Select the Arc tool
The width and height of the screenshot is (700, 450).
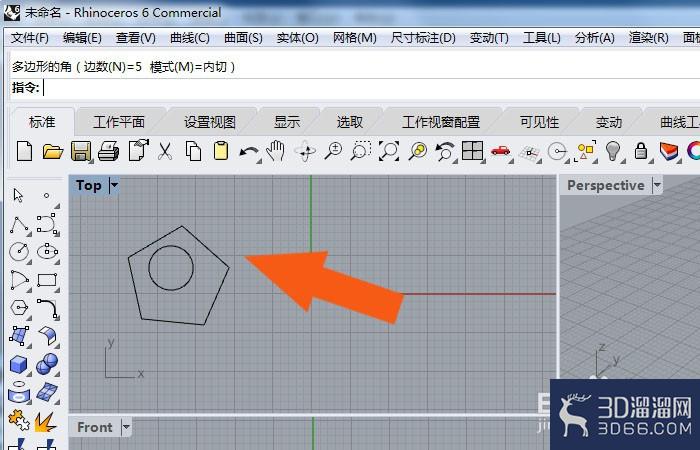click(x=19, y=280)
